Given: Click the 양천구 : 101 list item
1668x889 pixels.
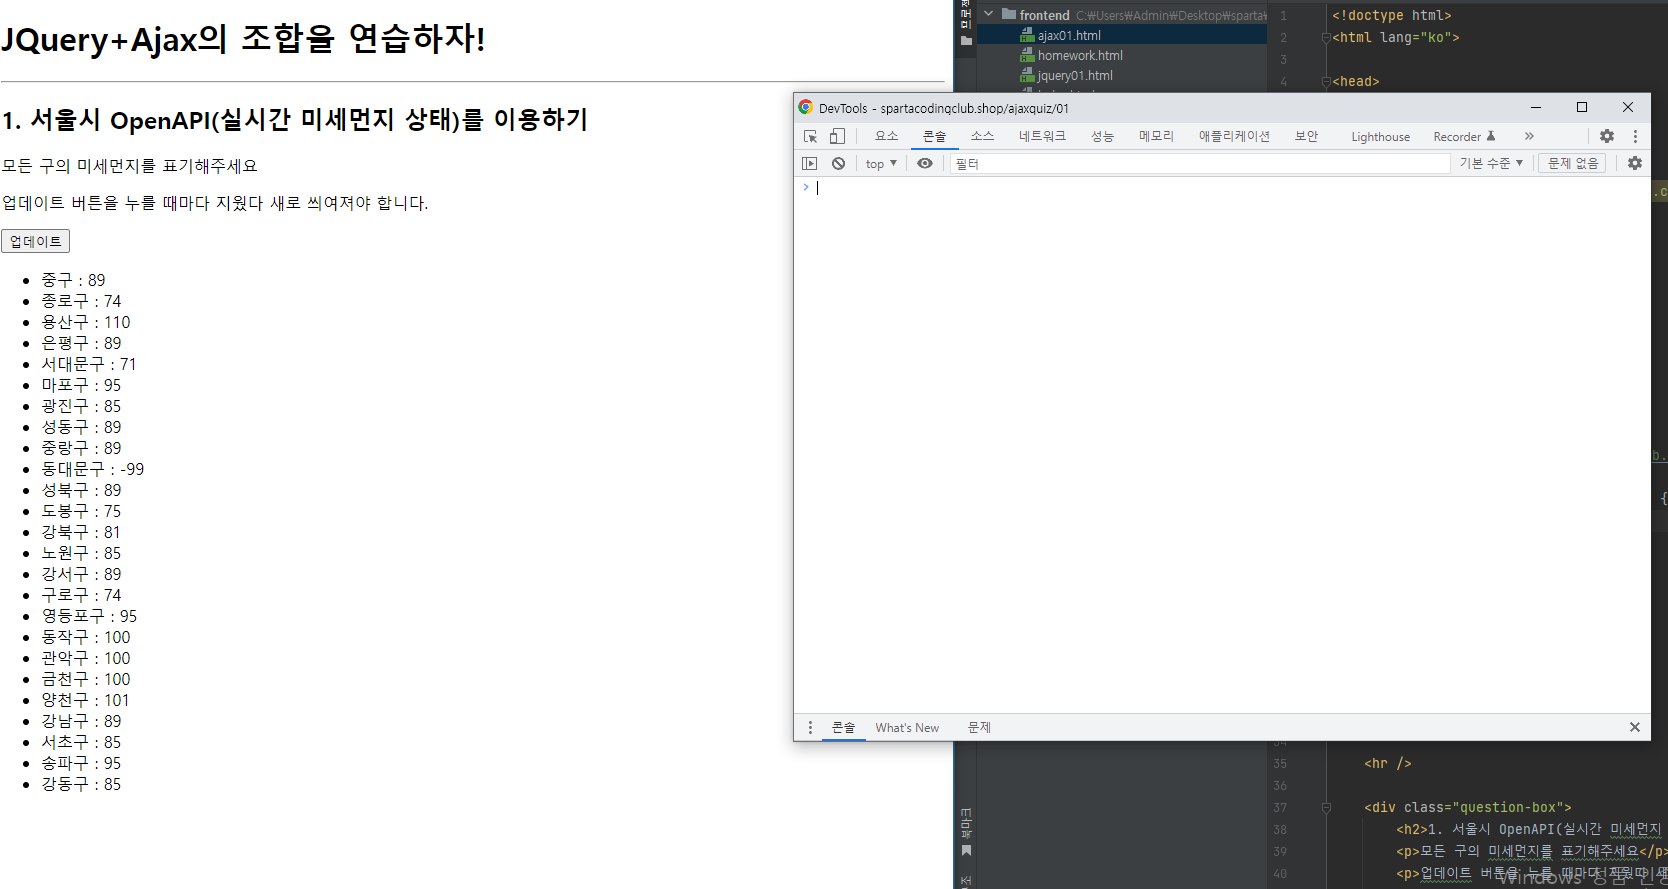Looking at the screenshot, I should click(x=85, y=700).
